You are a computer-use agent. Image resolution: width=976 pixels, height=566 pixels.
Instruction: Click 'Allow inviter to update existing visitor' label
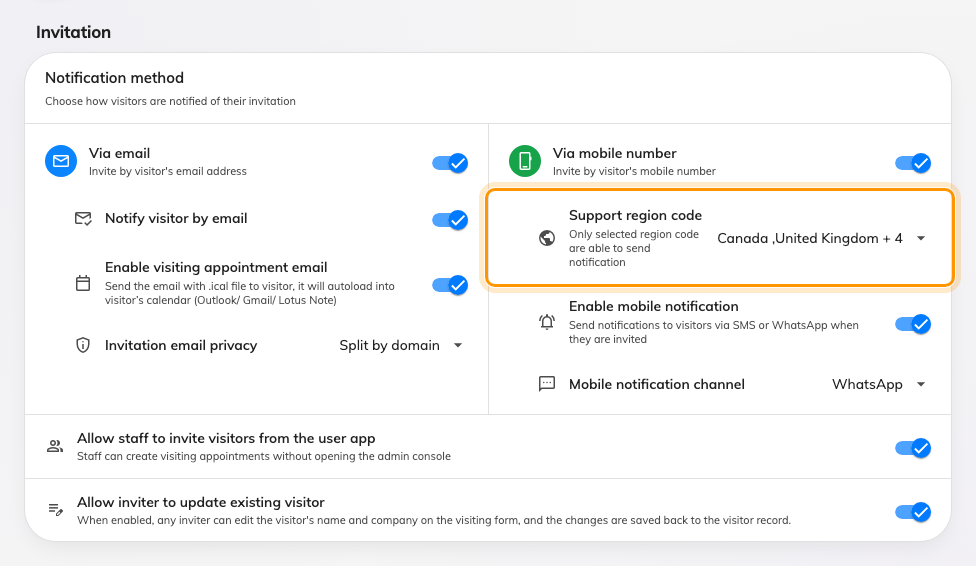point(201,502)
